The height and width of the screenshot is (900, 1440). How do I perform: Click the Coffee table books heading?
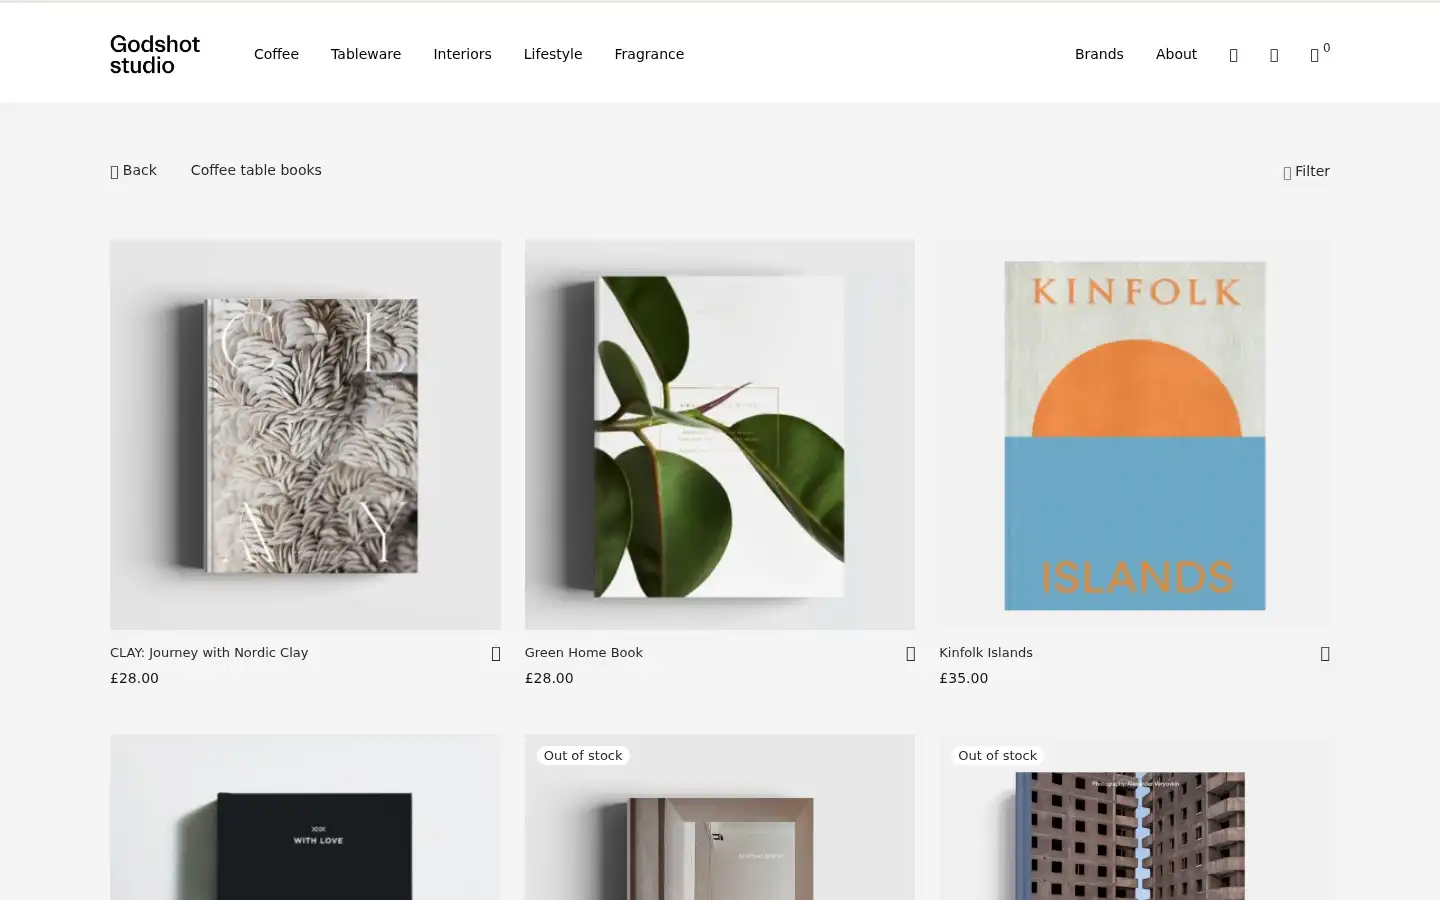[256, 170]
